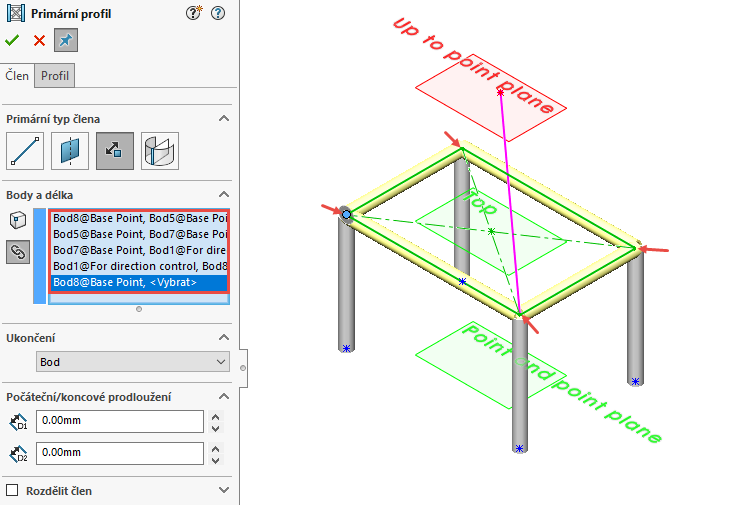Collapse the Ukončení section
The height and width of the screenshot is (505, 750).
tap(224, 338)
